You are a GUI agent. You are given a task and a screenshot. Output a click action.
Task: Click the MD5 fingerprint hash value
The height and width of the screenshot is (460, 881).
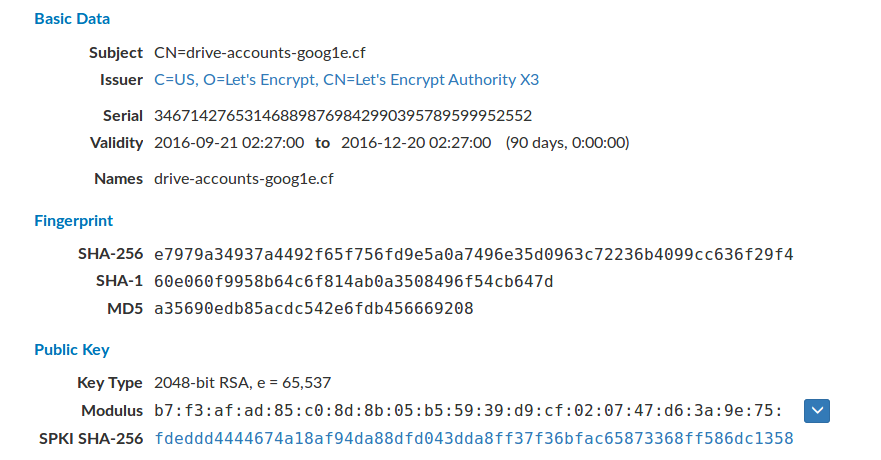pos(313,309)
